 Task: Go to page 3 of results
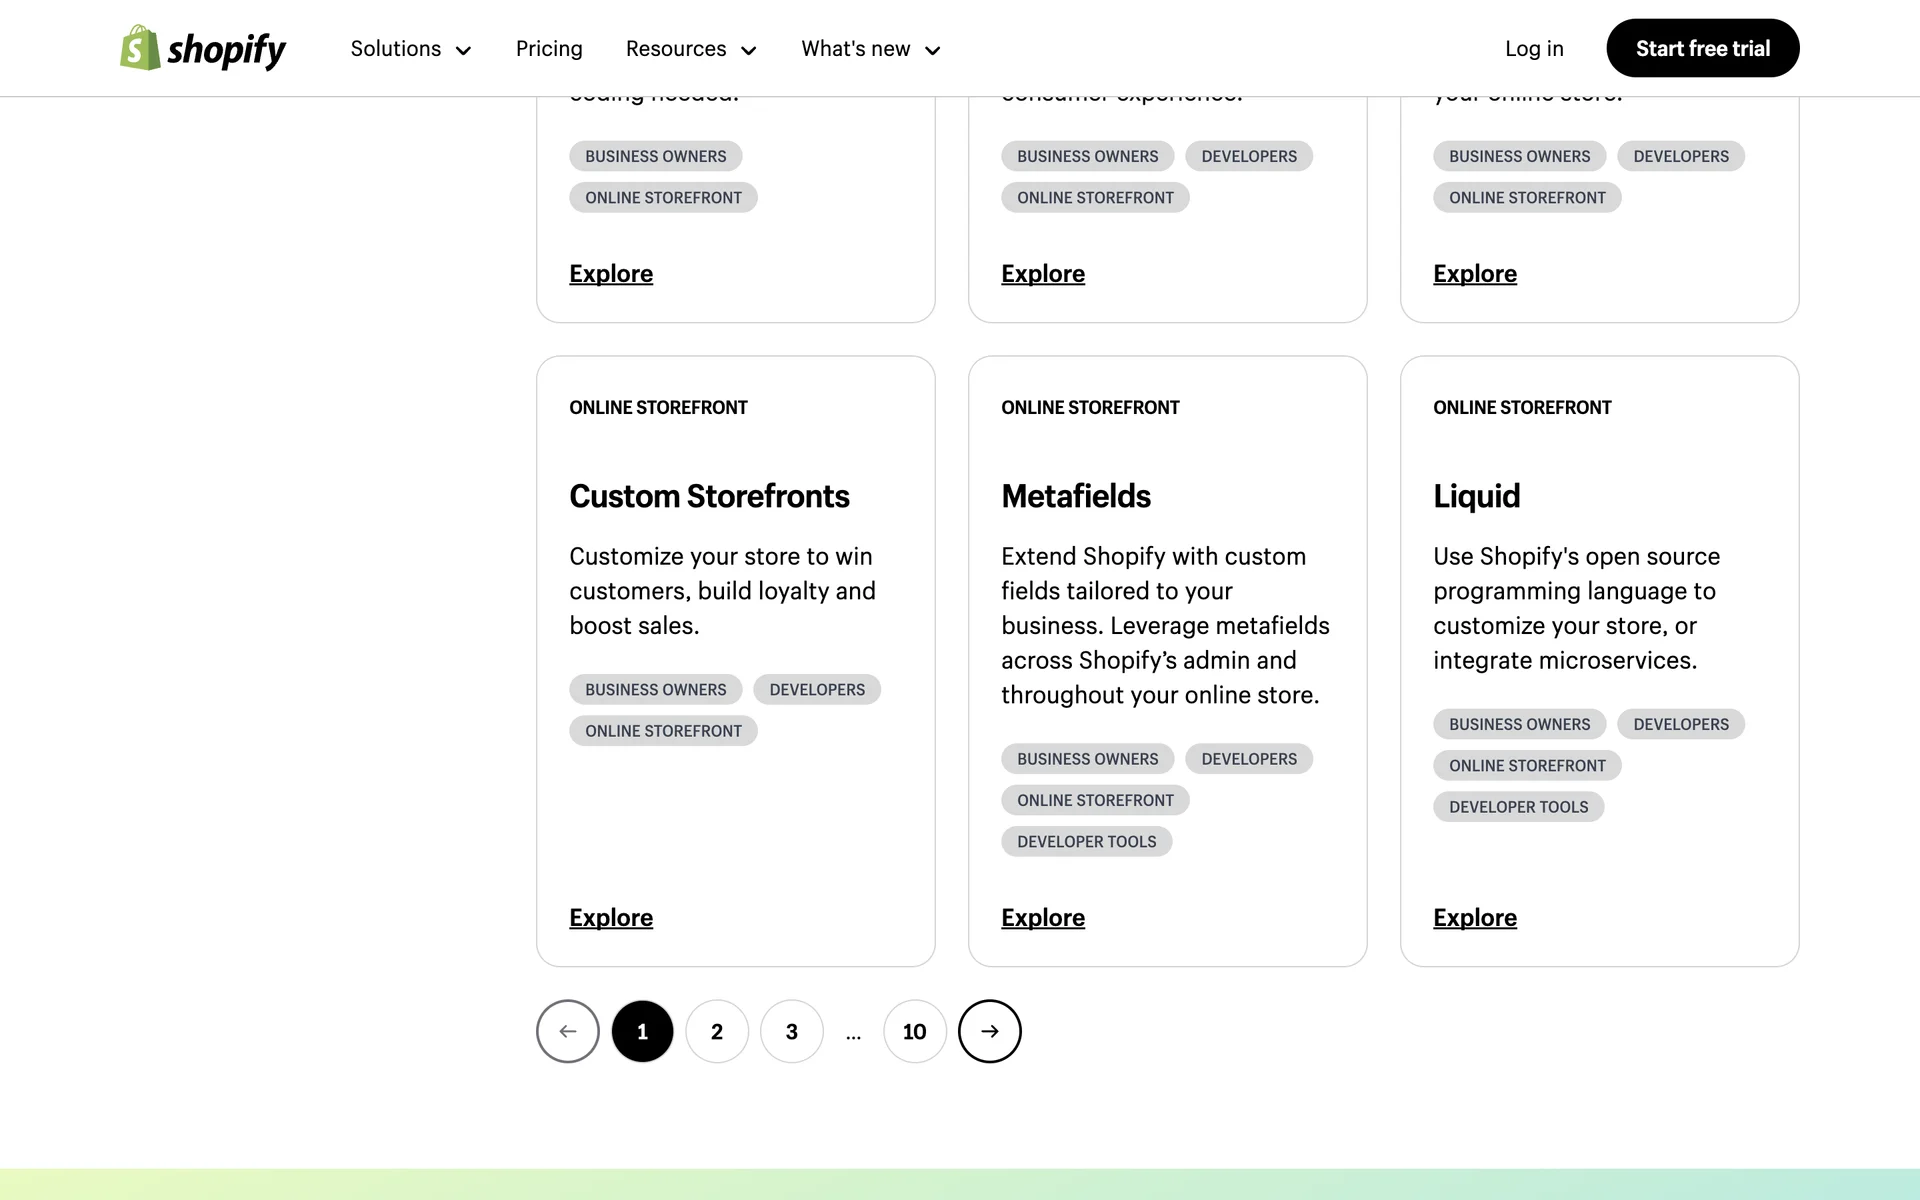coord(792,1031)
